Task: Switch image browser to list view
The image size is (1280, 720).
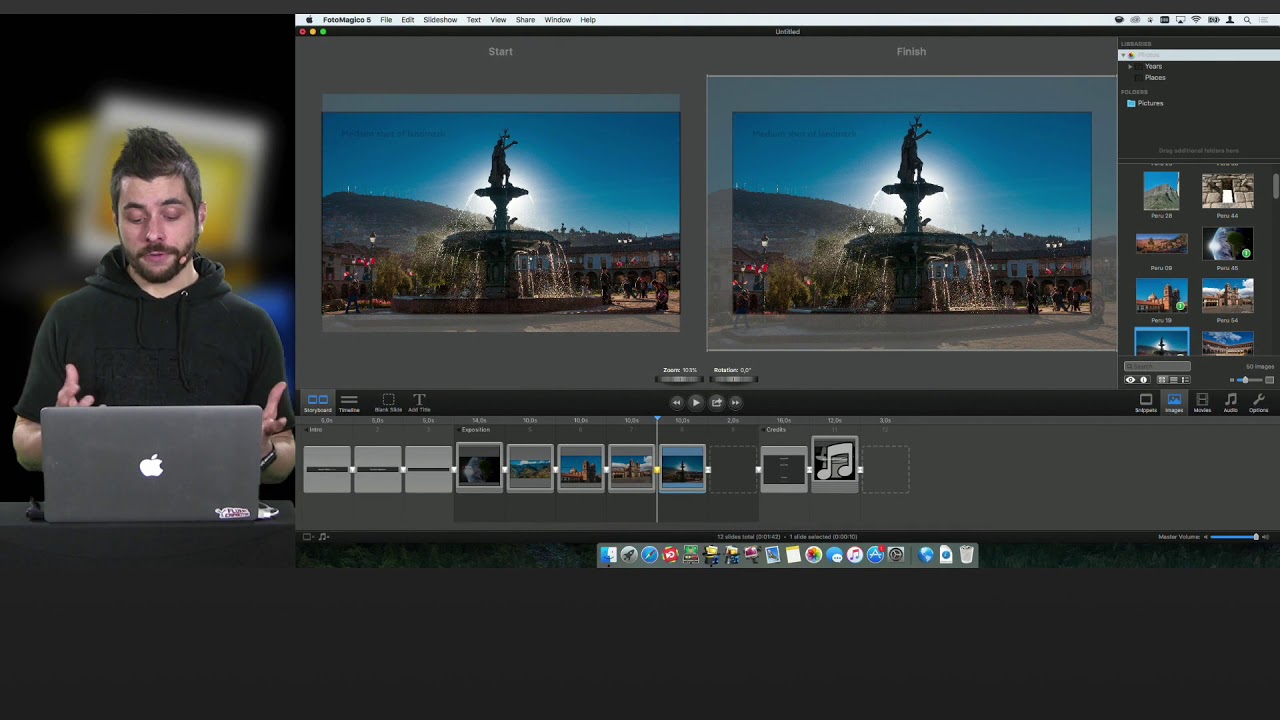Action: pyautogui.click(x=1174, y=380)
